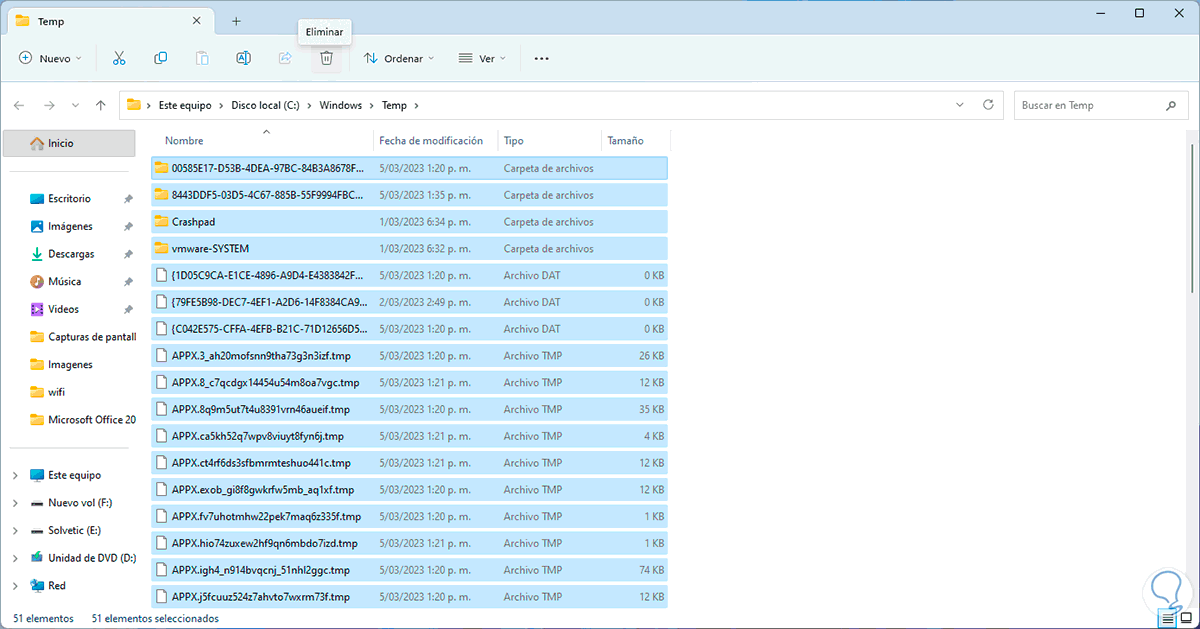Open the three-dots more options menu
This screenshot has width=1200, height=629.
coord(541,59)
